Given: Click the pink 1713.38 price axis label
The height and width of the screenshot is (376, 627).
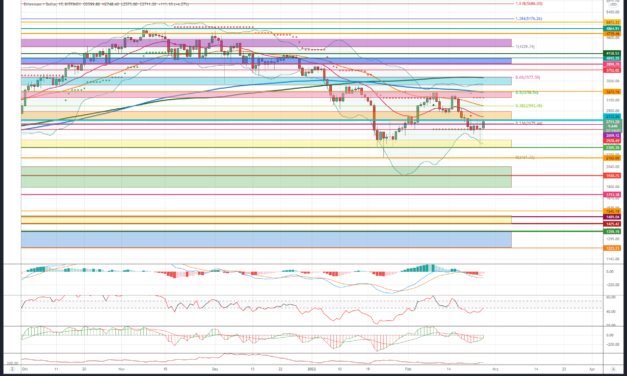Looking at the screenshot, I should tap(612, 195).
